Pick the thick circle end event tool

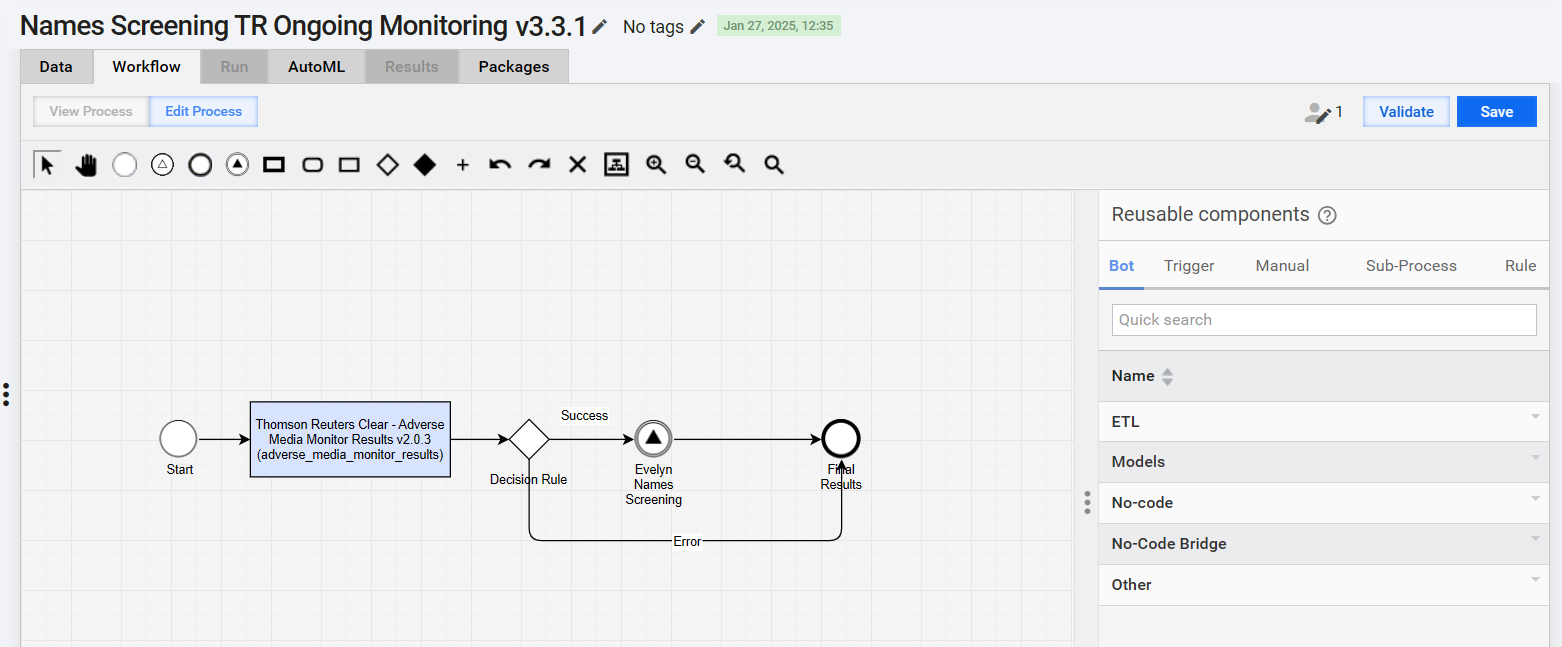pos(200,165)
